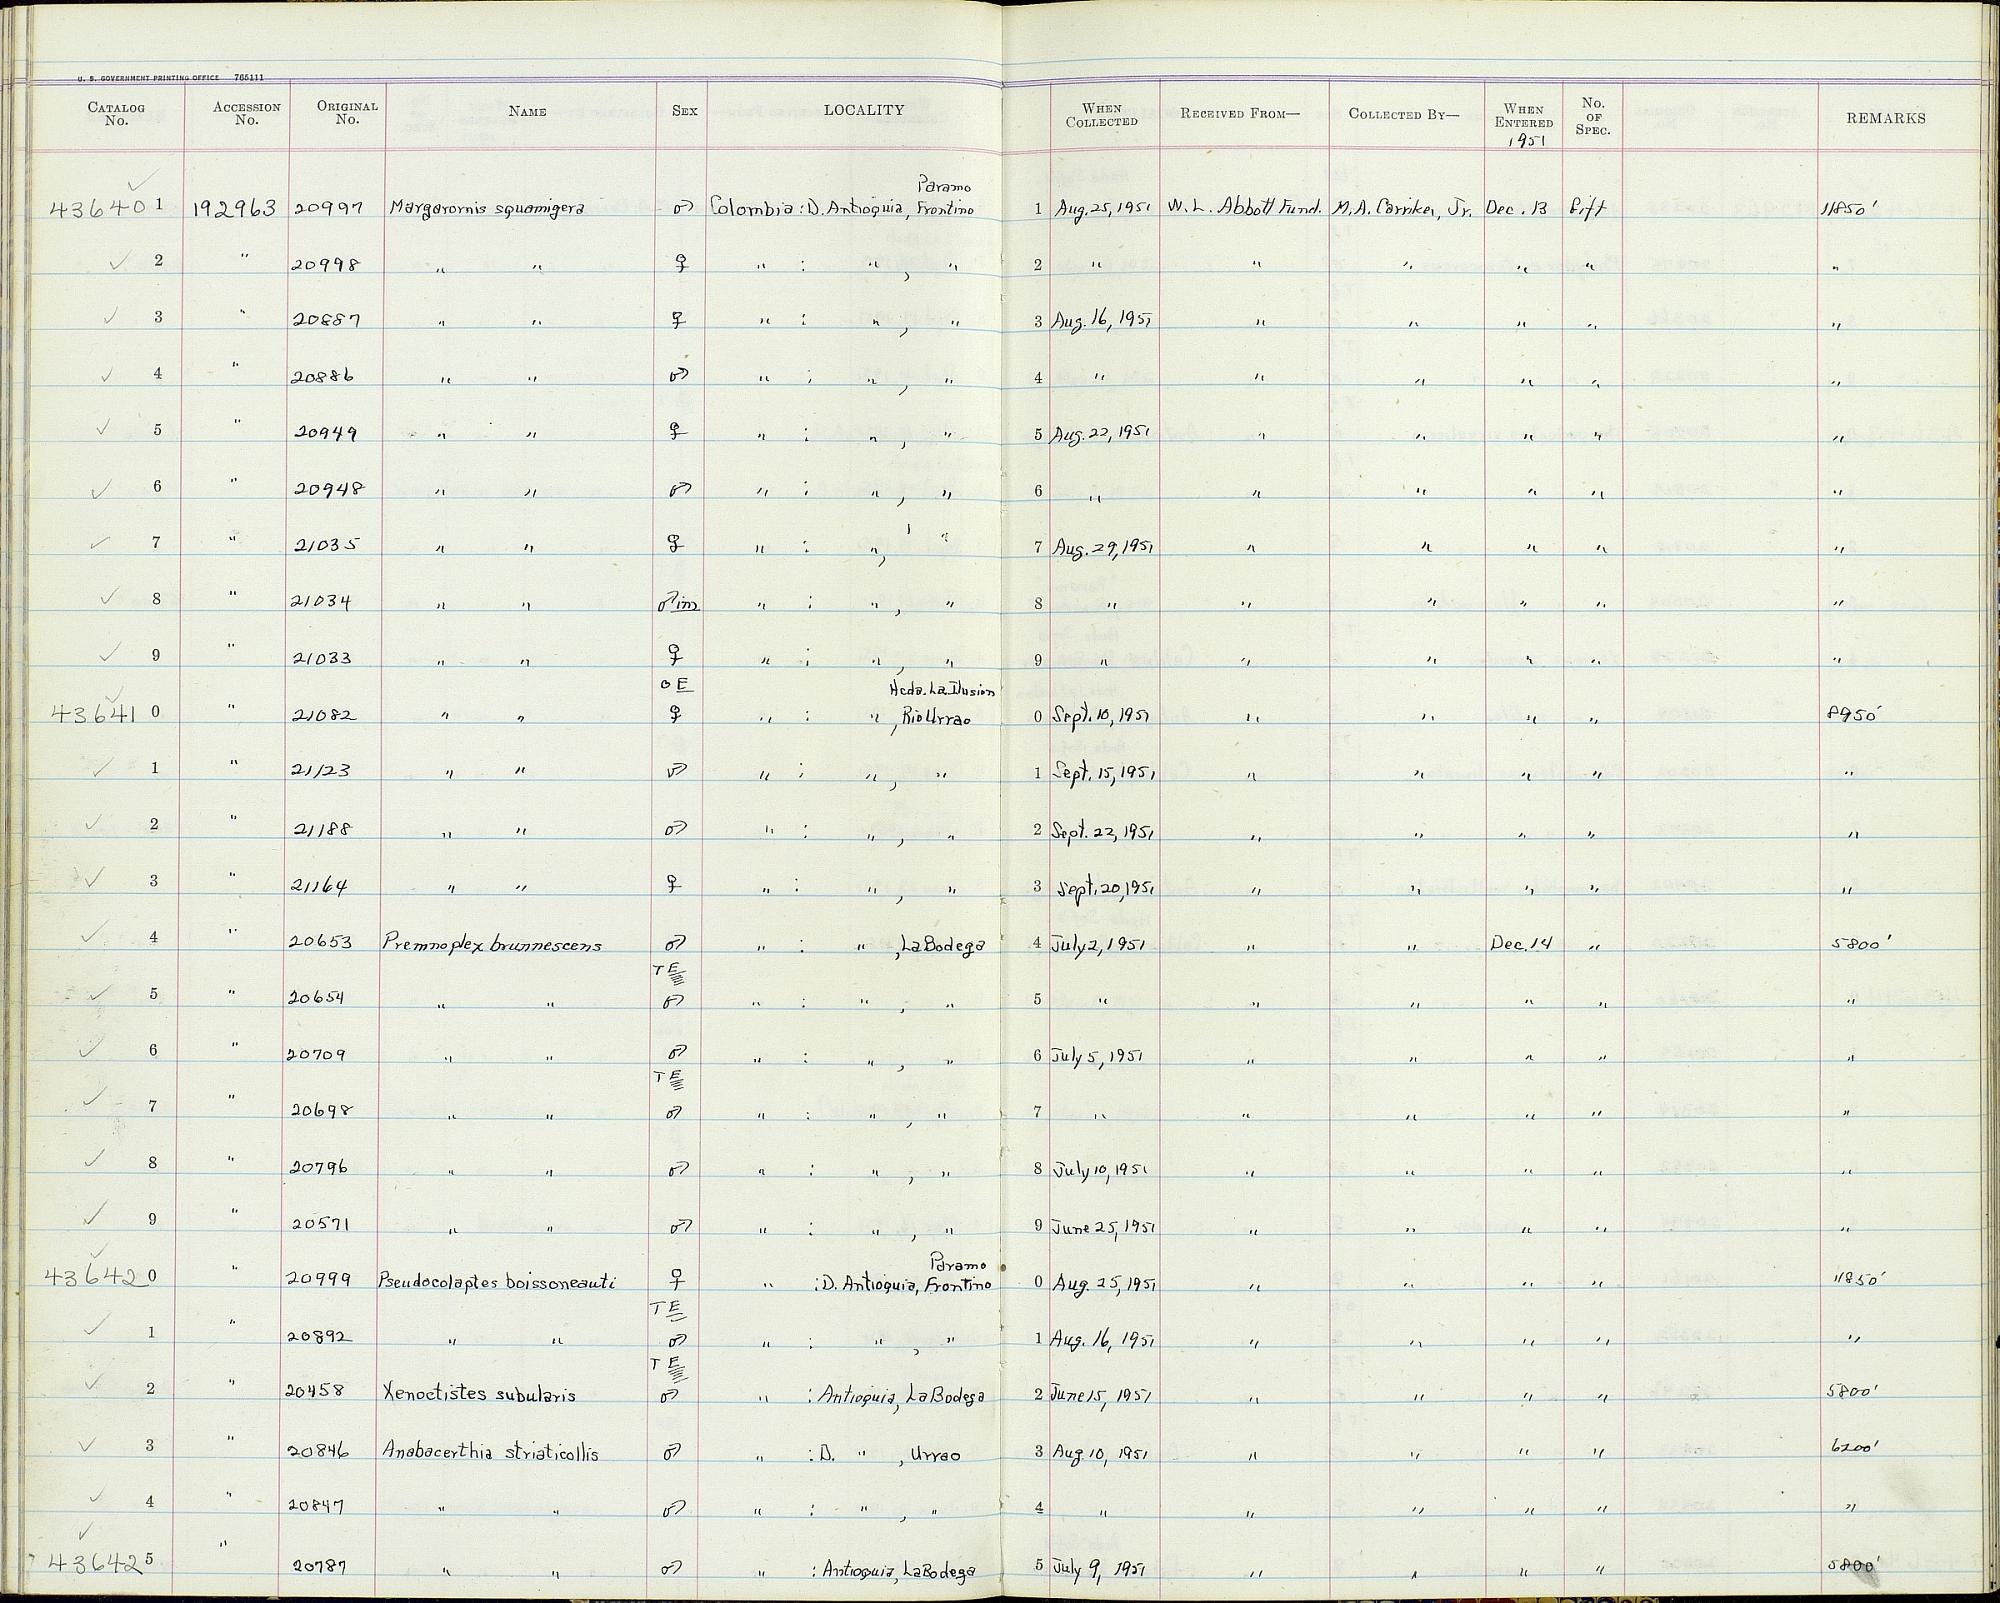This screenshot has height=1603, width=2000.
Task: Select original number "20998"
Action: pos(325,265)
